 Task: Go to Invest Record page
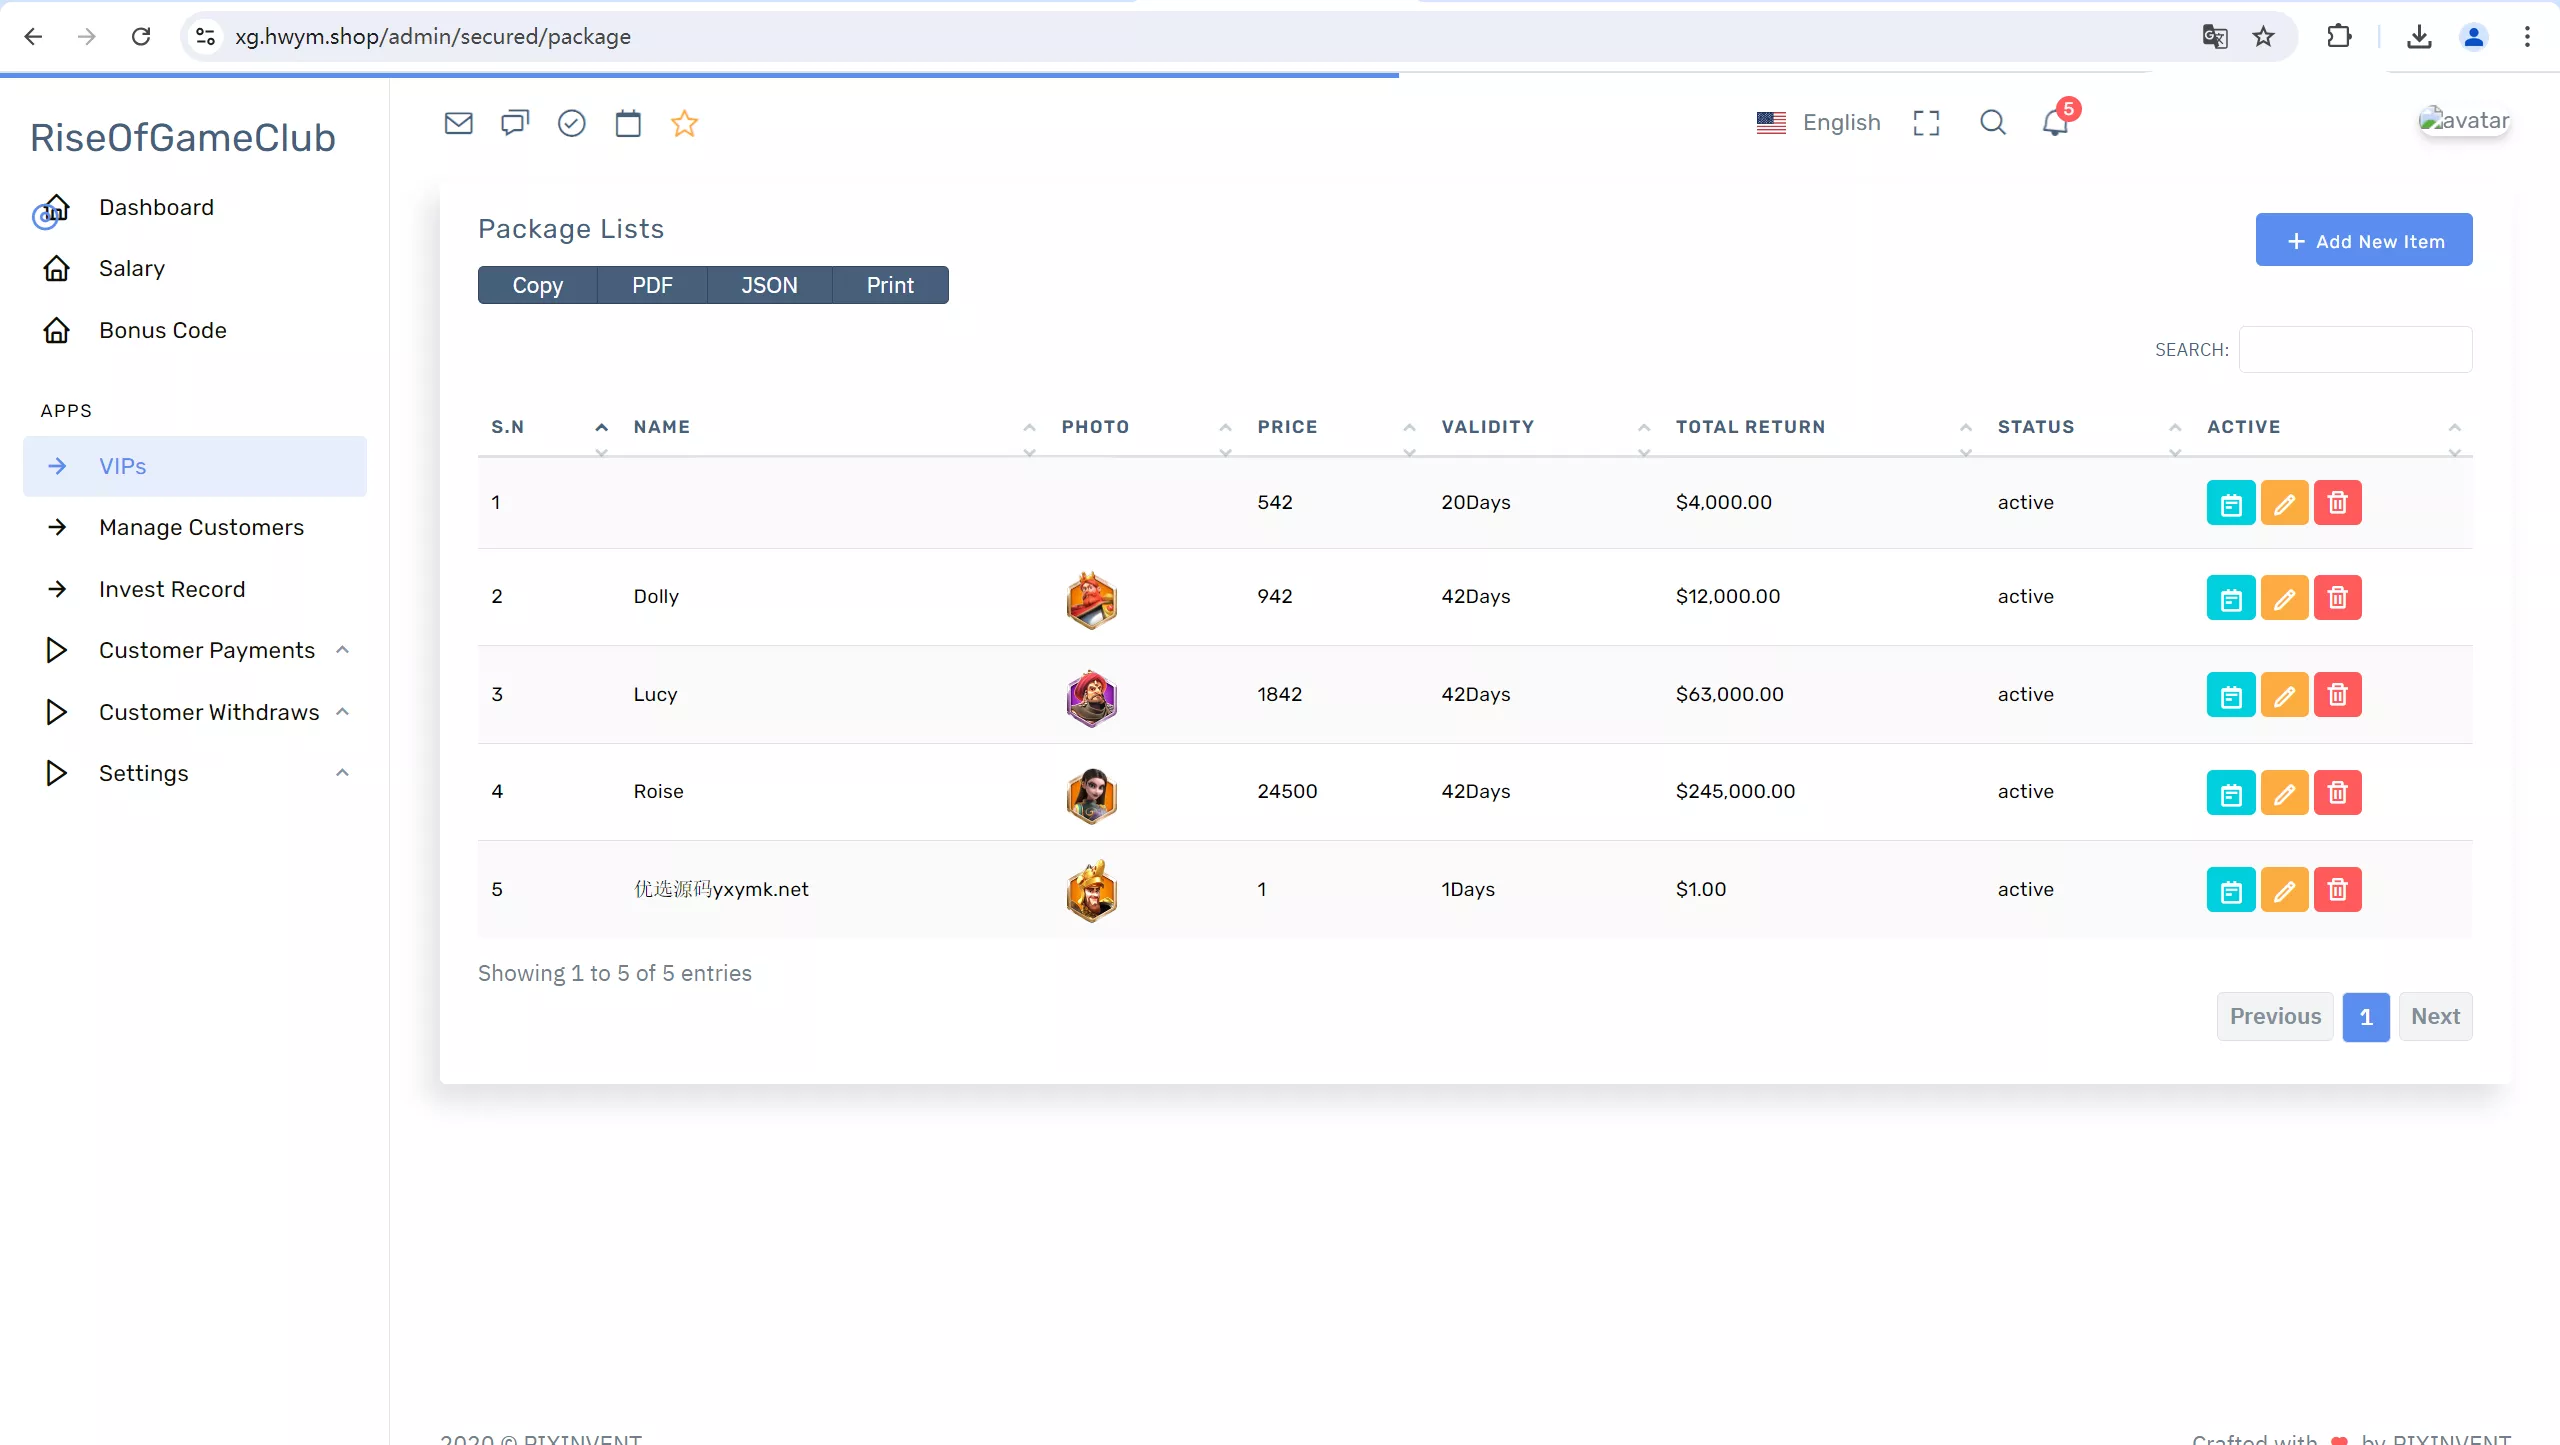tap(172, 589)
